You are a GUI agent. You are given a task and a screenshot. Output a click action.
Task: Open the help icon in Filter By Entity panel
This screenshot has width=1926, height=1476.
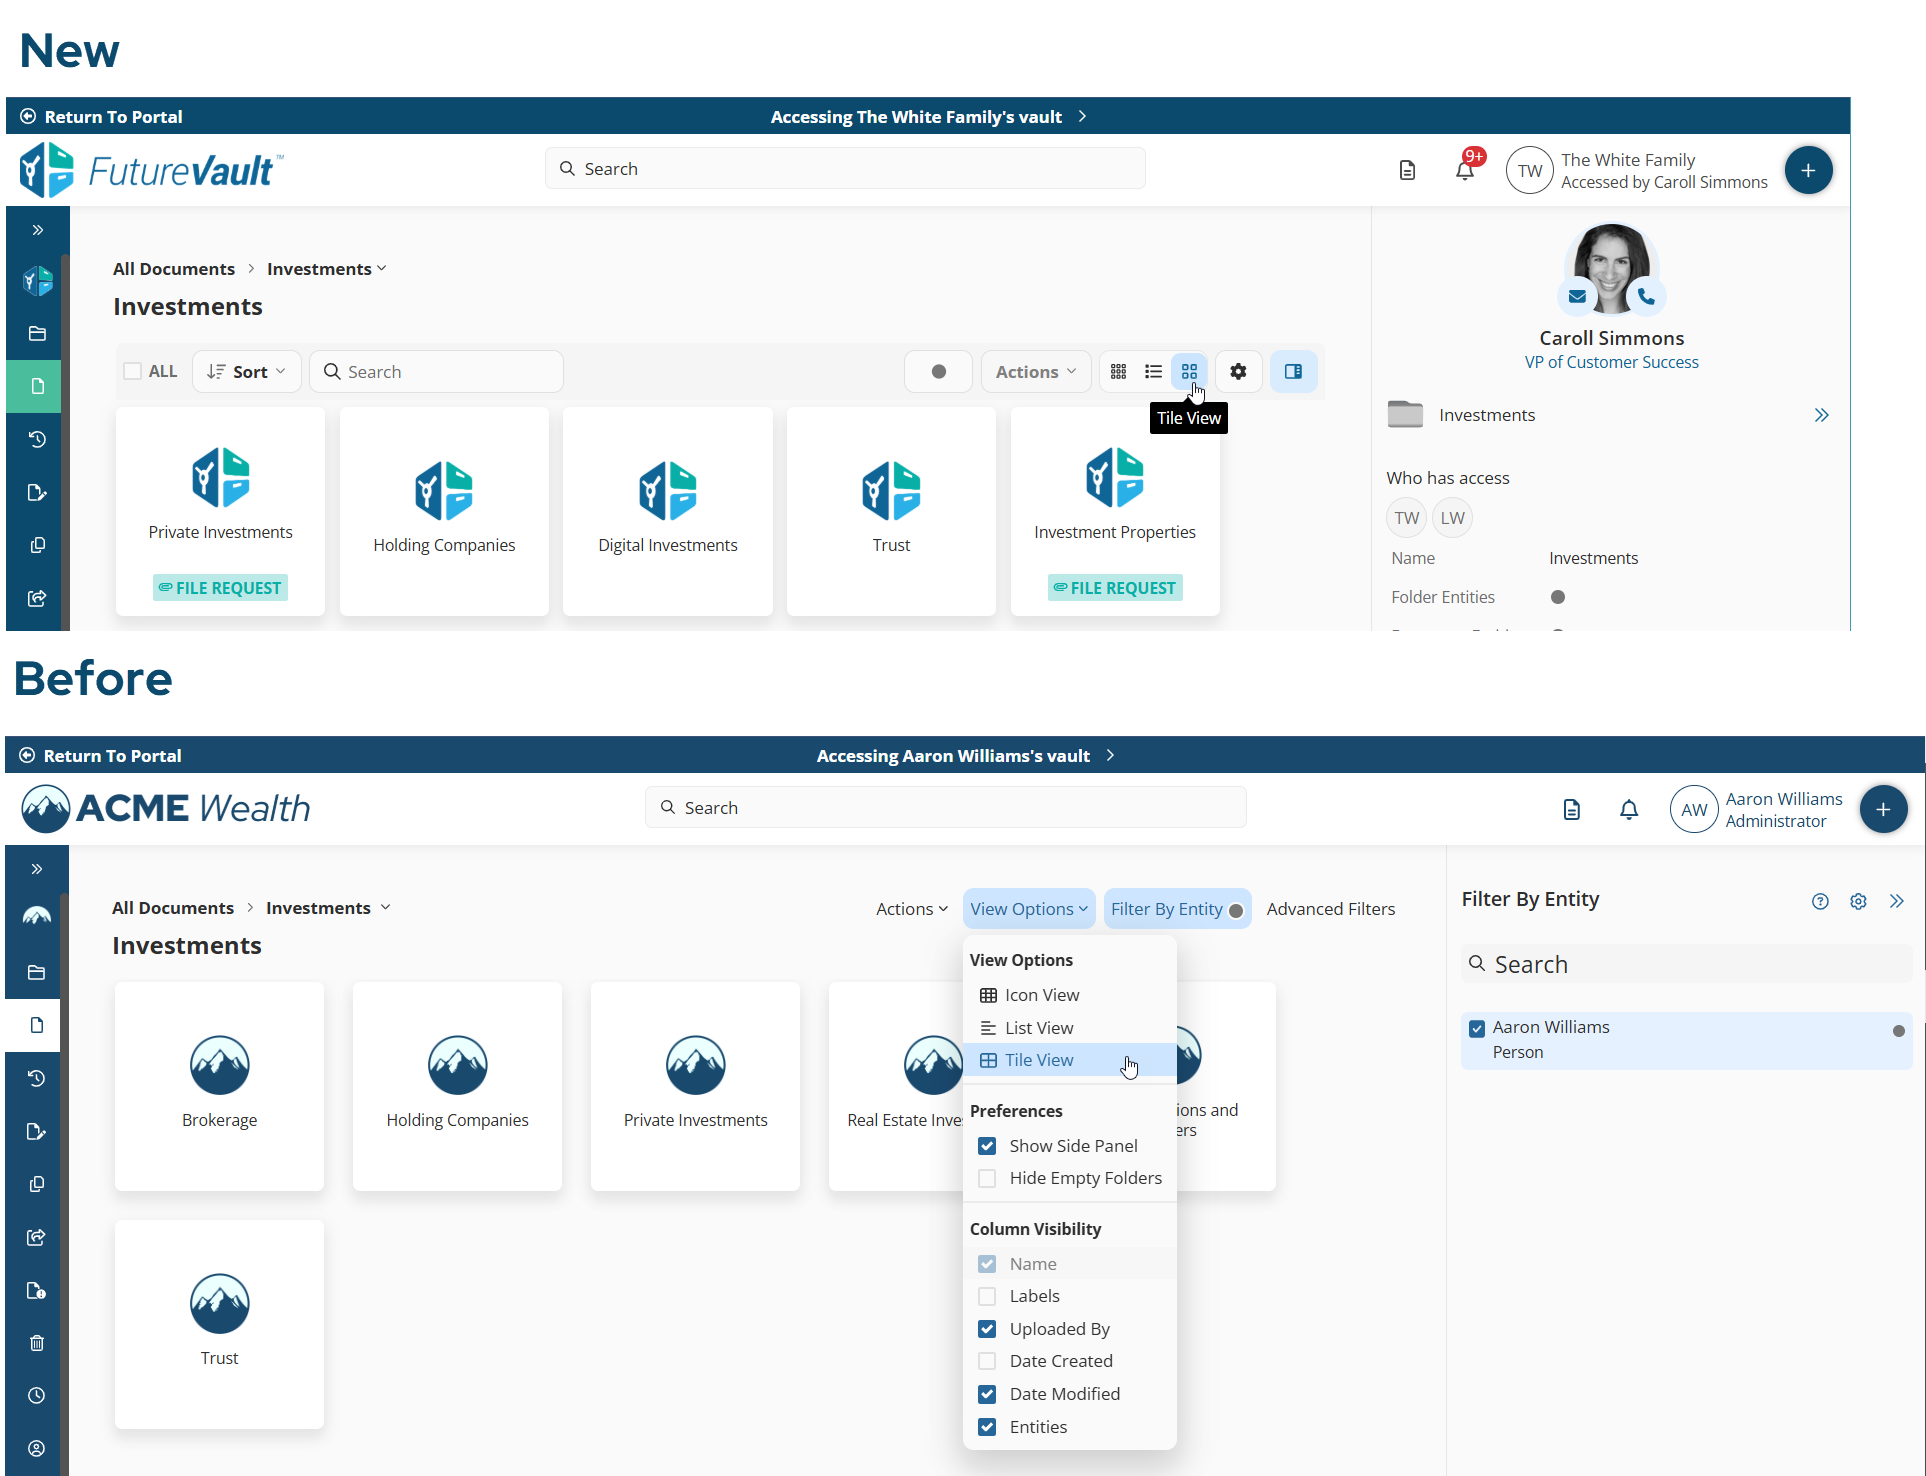coord(1820,901)
